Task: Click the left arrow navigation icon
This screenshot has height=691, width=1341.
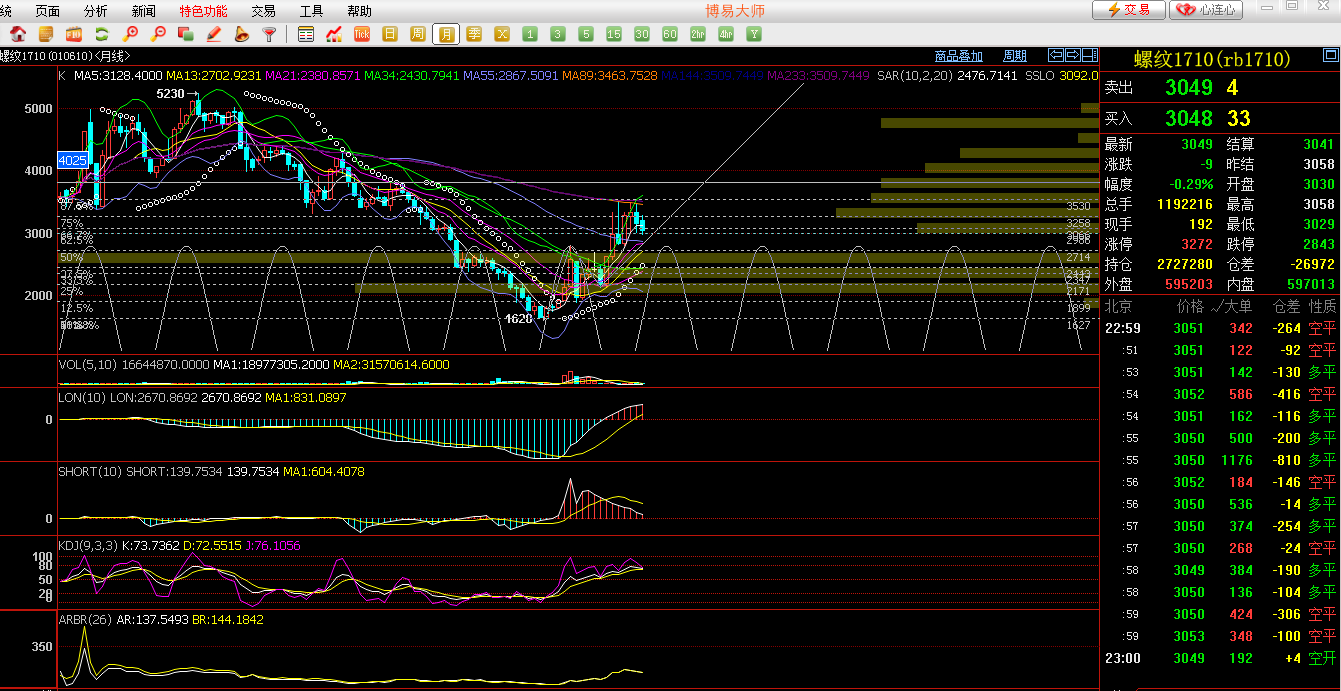Action: pos(1056,55)
